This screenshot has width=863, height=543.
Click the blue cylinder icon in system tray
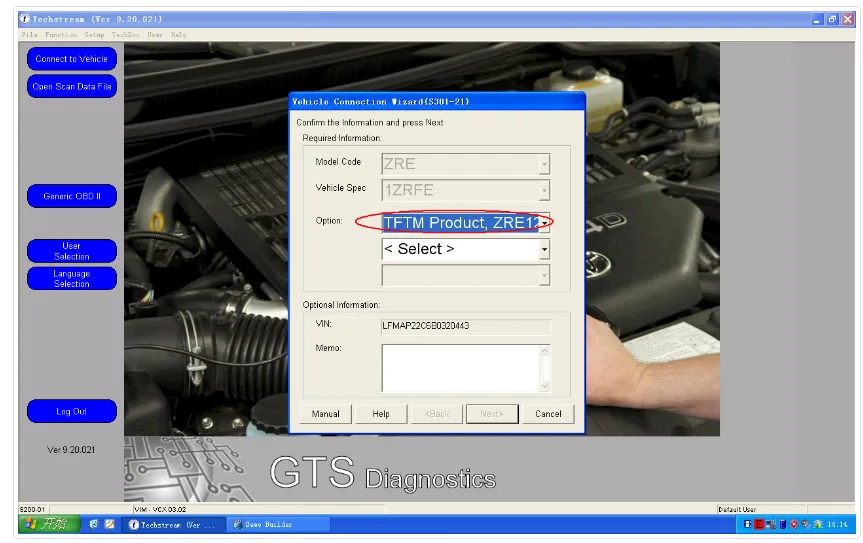tap(782, 524)
